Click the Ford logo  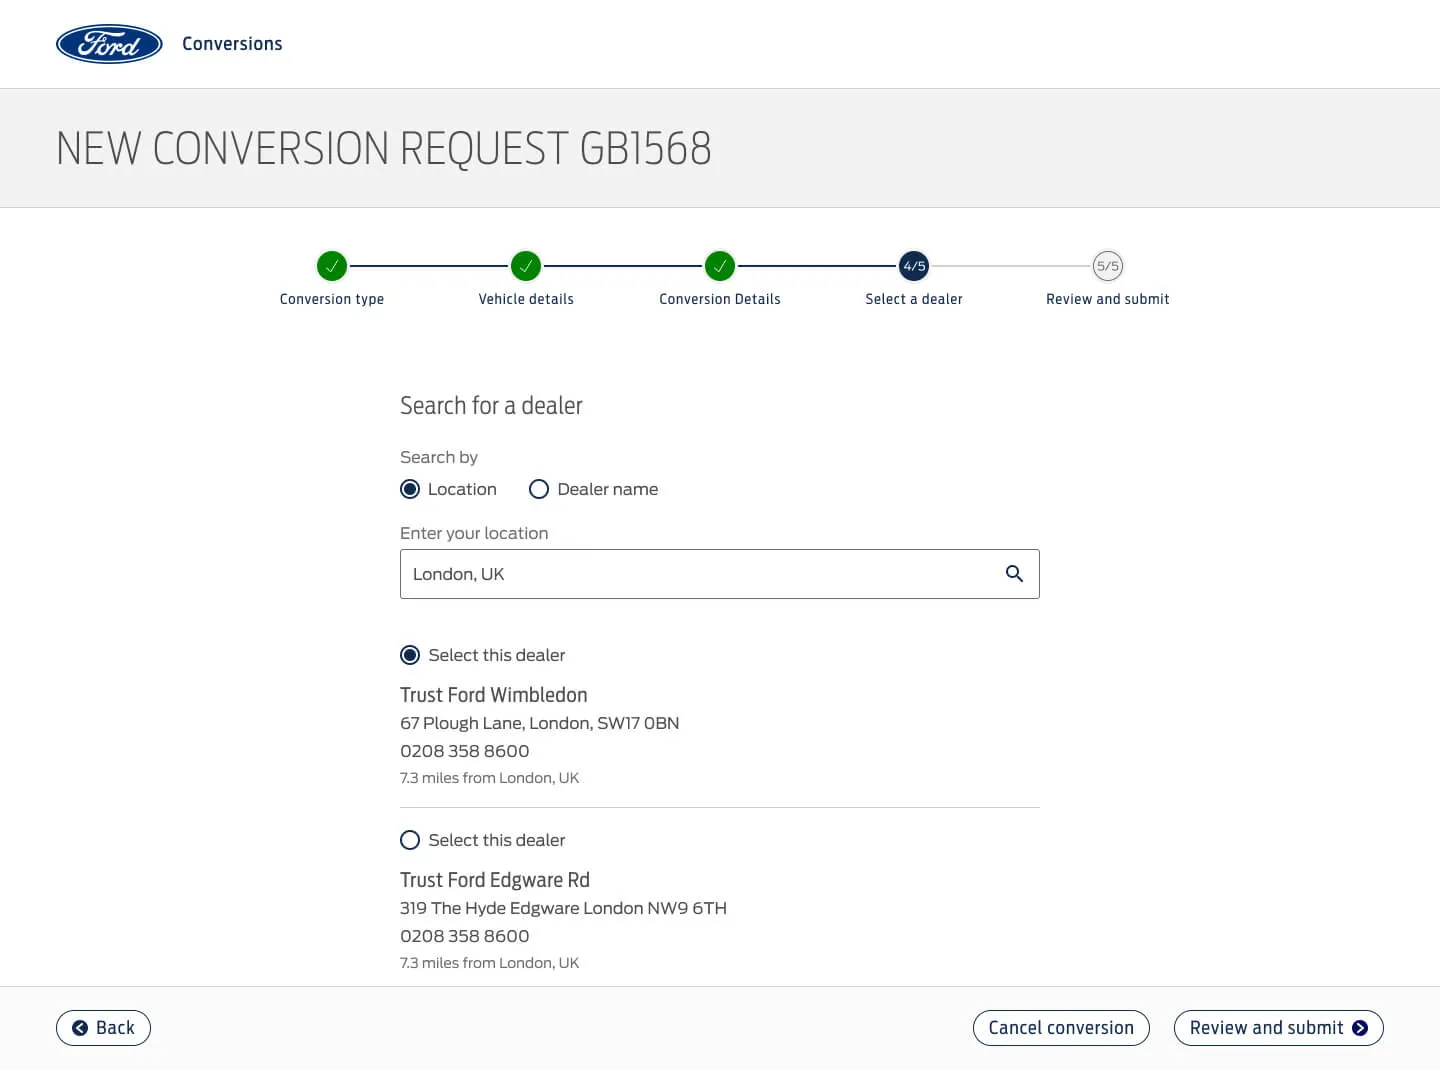[109, 44]
